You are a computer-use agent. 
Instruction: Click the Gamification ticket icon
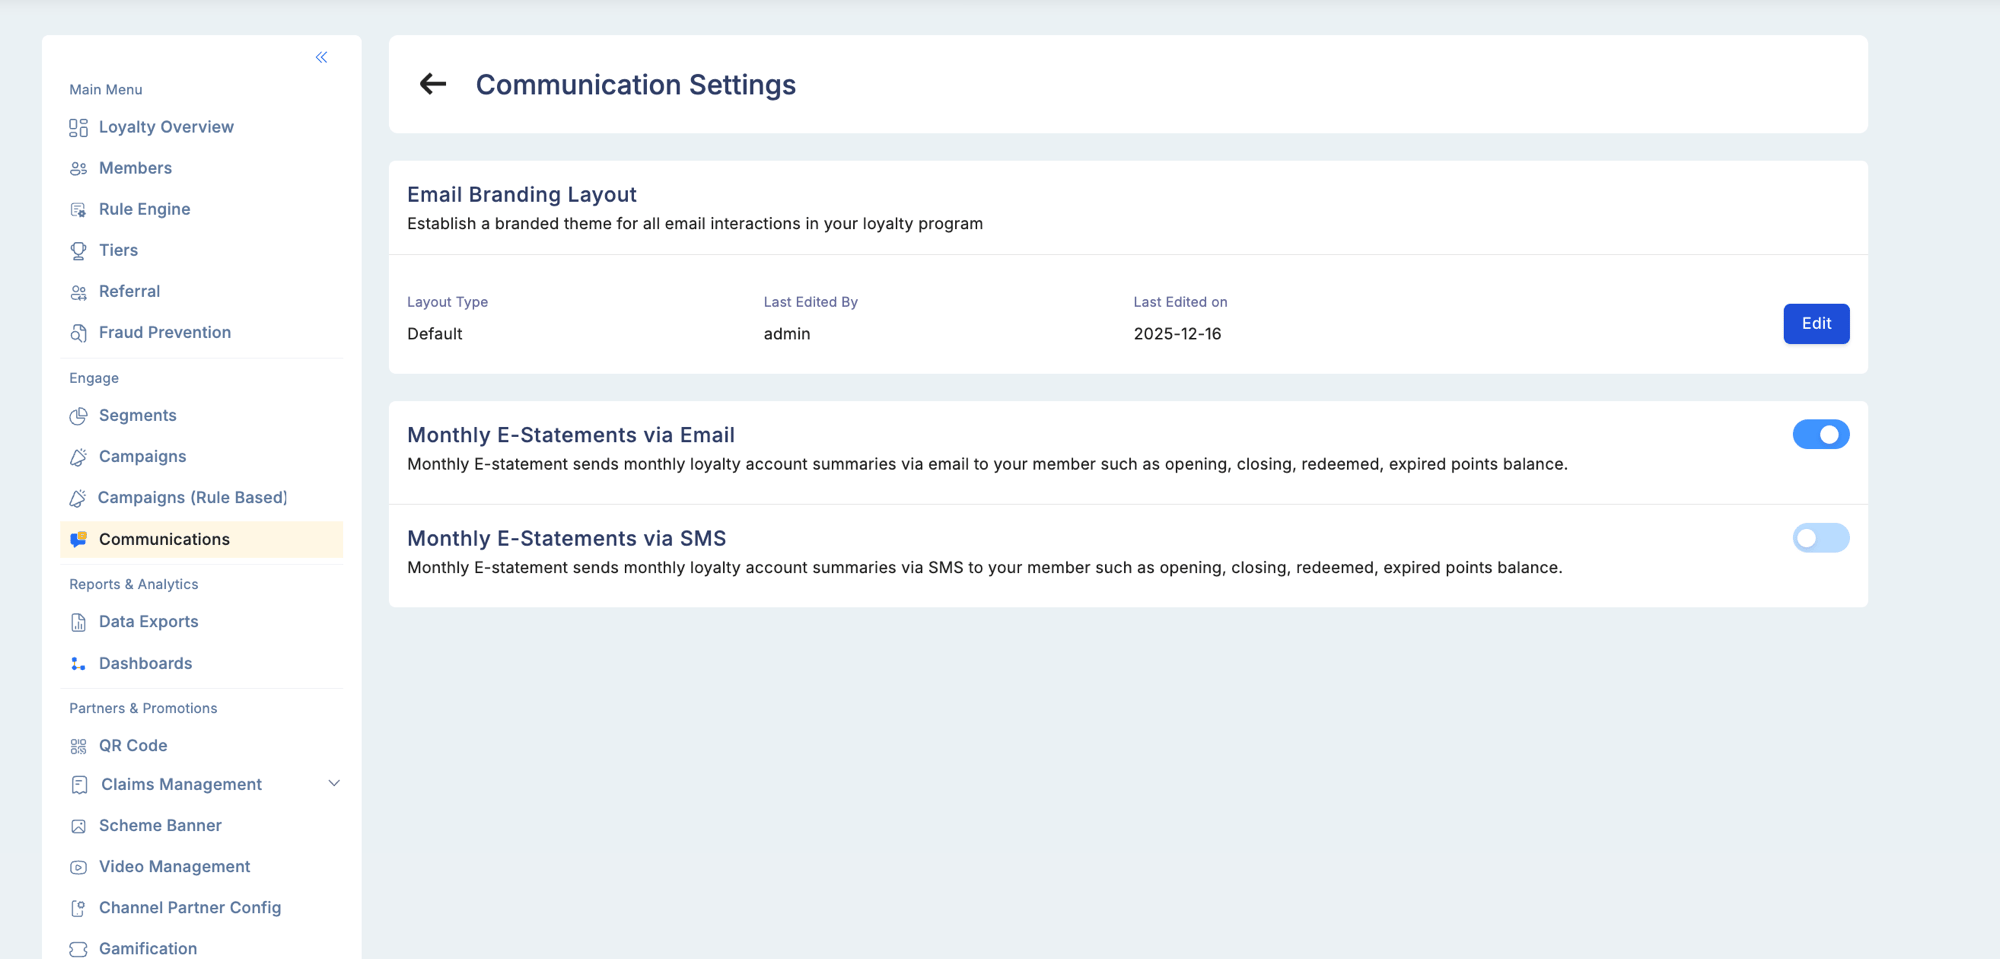pos(78,949)
